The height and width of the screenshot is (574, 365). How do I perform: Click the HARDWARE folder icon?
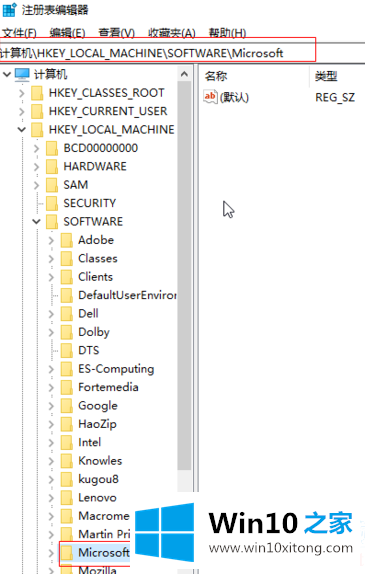(52, 167)
